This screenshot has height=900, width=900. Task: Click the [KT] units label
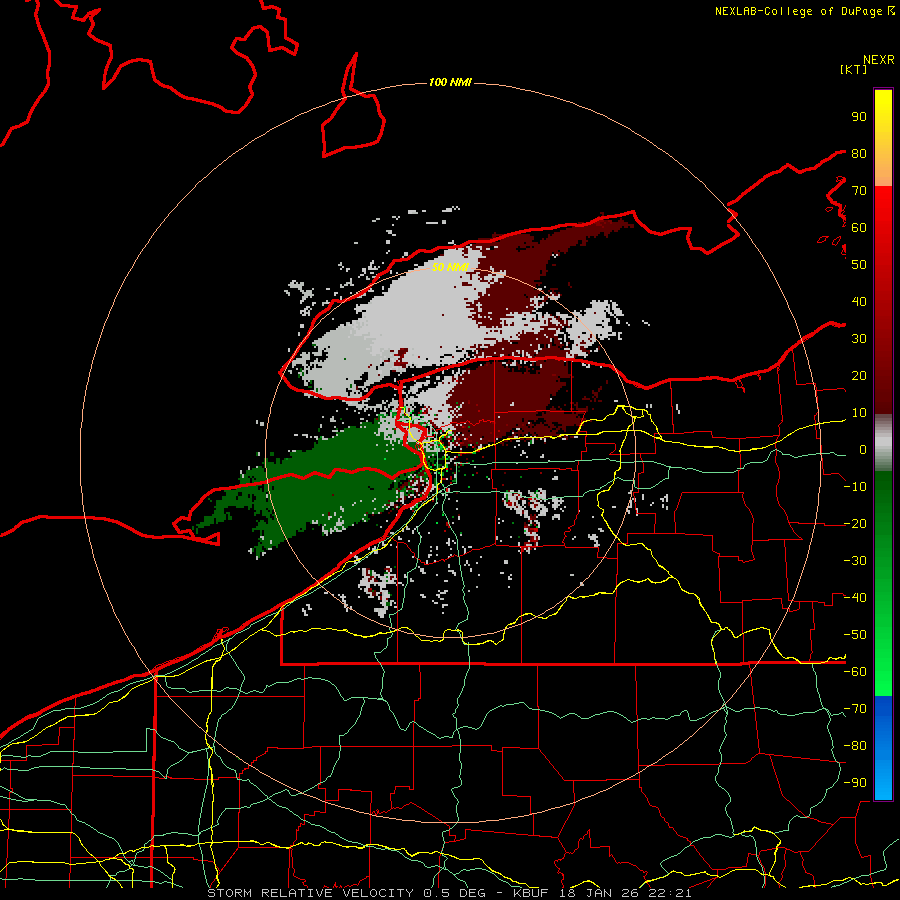[854, 69]
